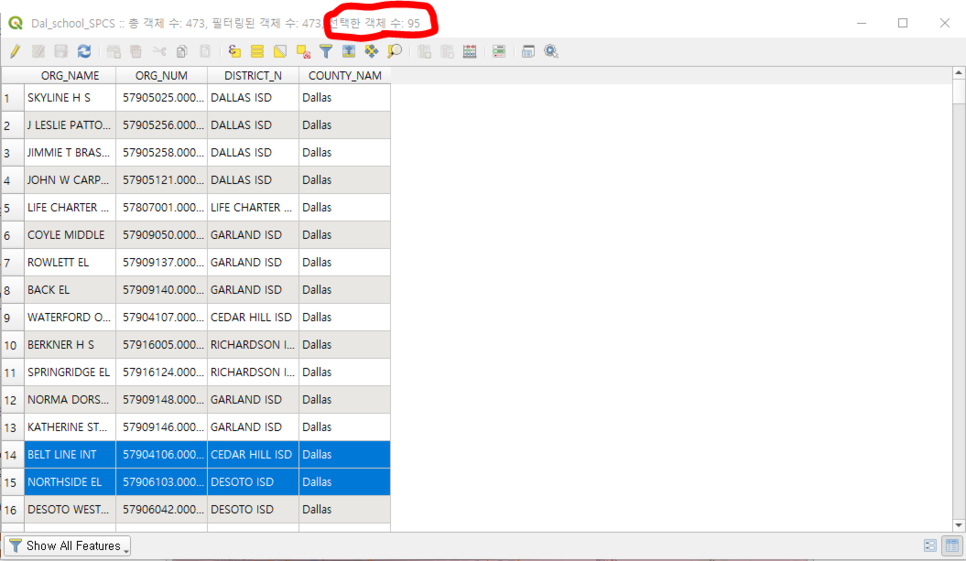This screenshot has width=966, height=561.
Task: Click the save edits icon
Action: coord(61,52)
